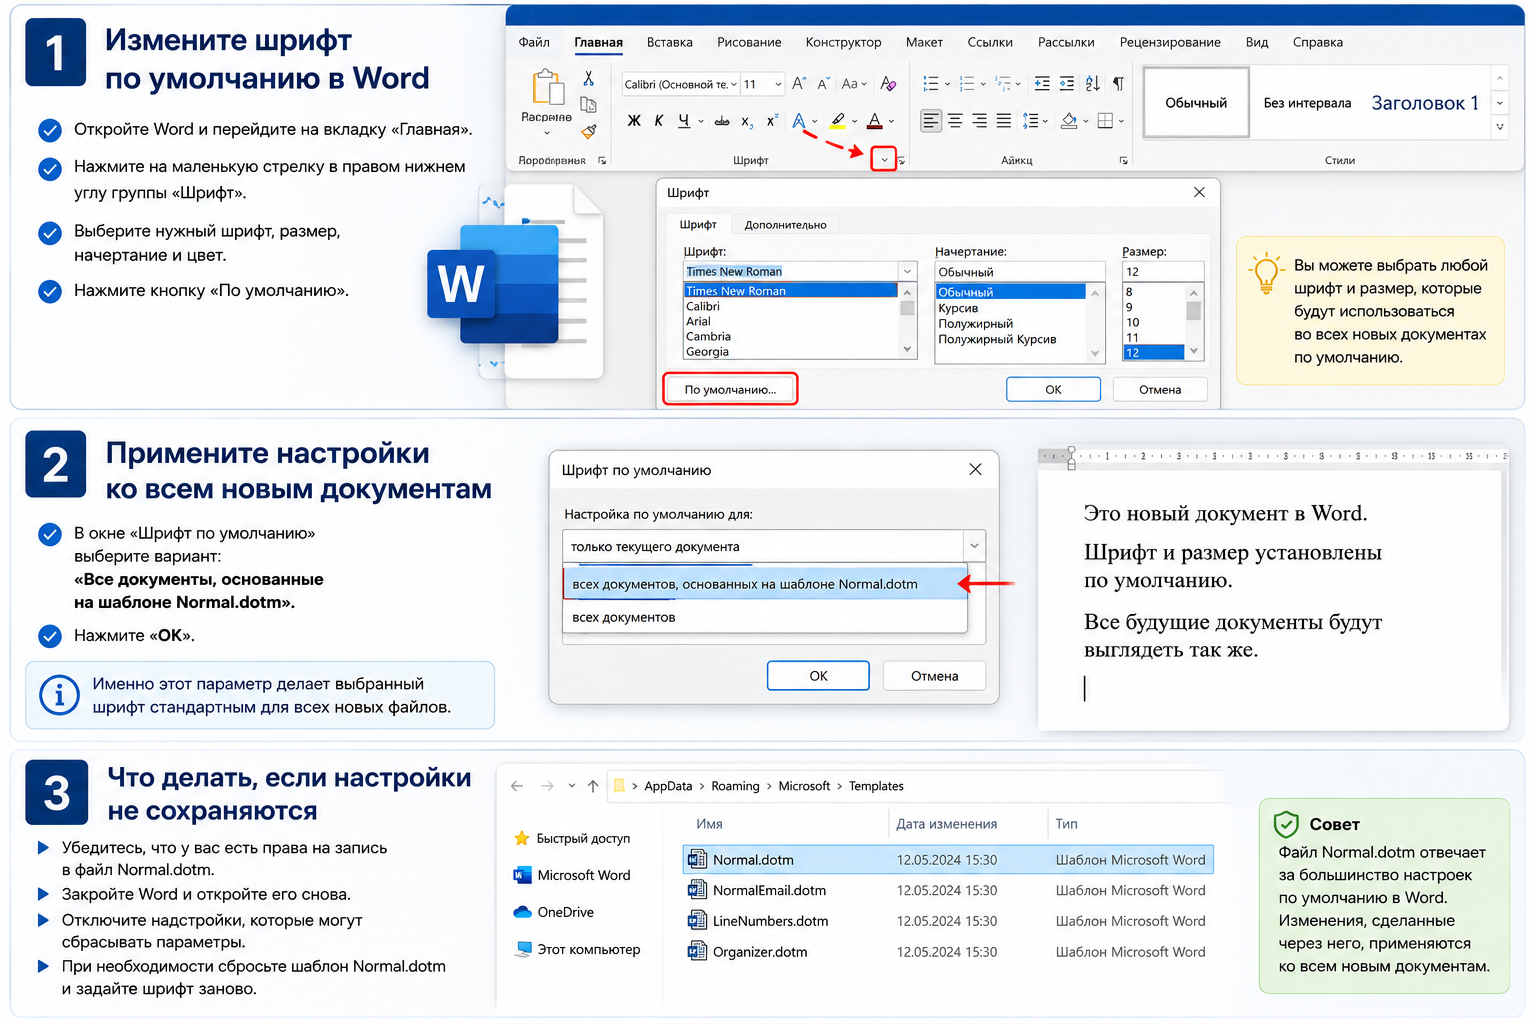Click the justify alignment icon
Screen dimensions: 1536x1024
pos(1003,121)
